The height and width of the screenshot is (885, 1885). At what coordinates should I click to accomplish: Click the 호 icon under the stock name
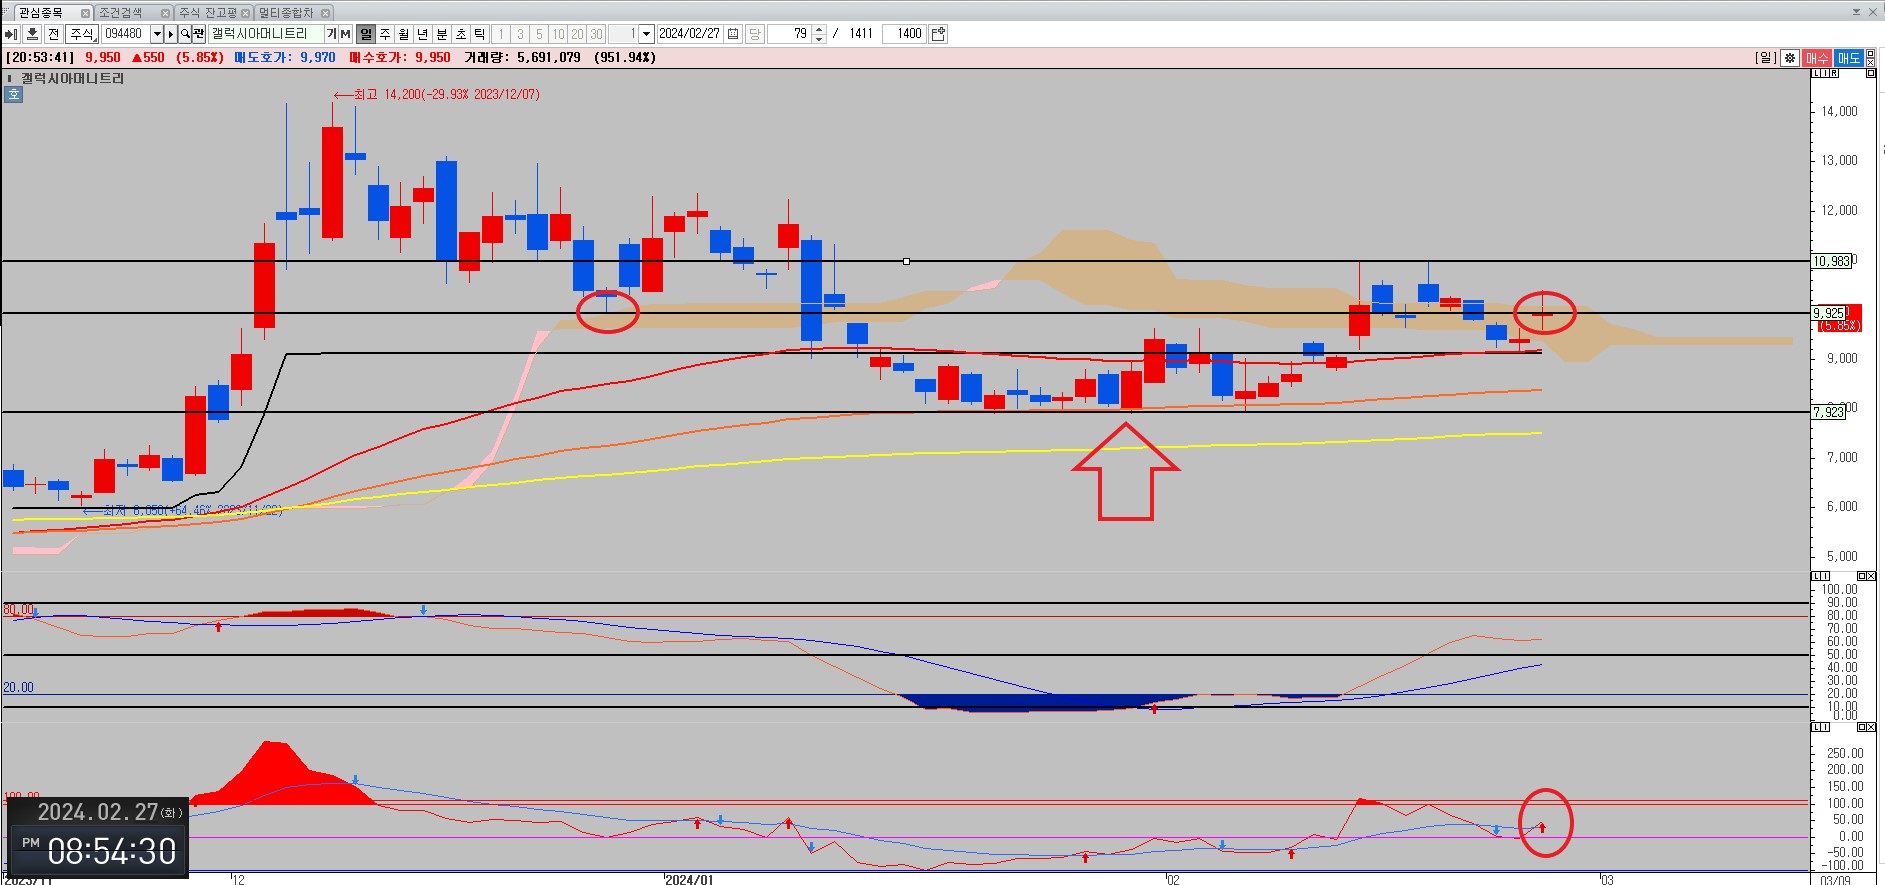pyautogui.click(x=14, y=95)
